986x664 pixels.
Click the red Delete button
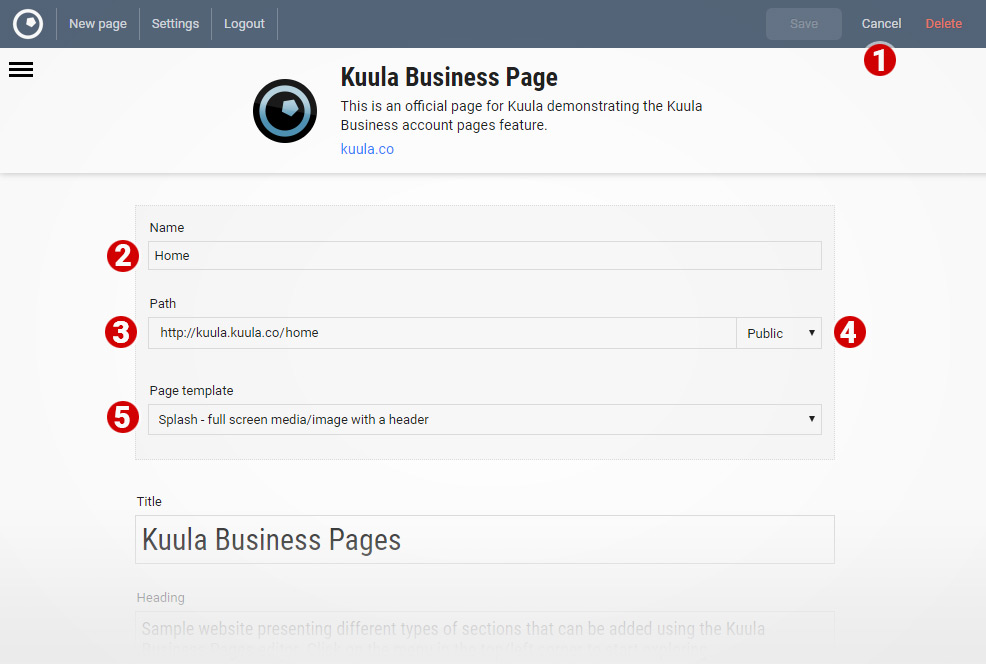pyautogui.click(x=943, y=24)
